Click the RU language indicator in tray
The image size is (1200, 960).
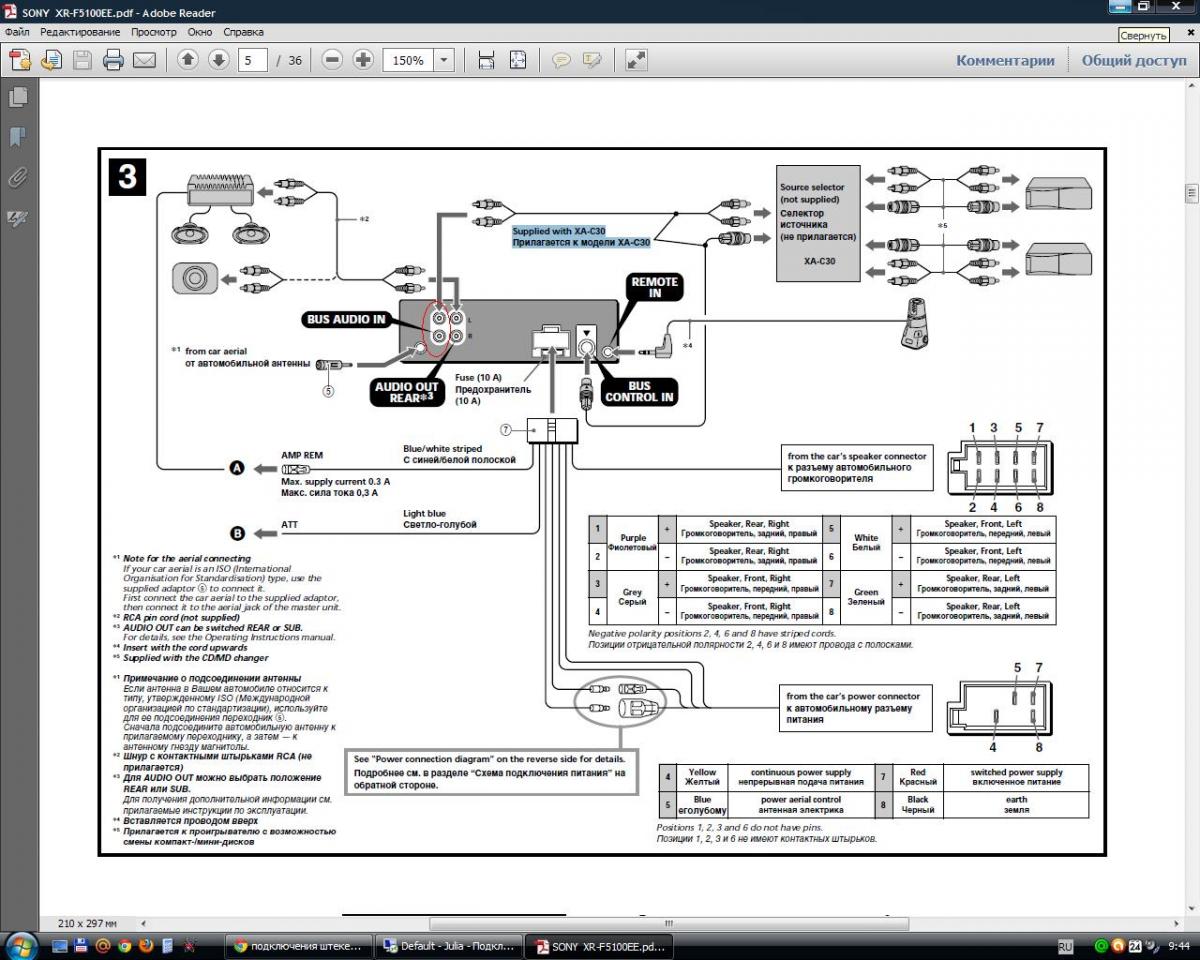tap(1066, 946)
